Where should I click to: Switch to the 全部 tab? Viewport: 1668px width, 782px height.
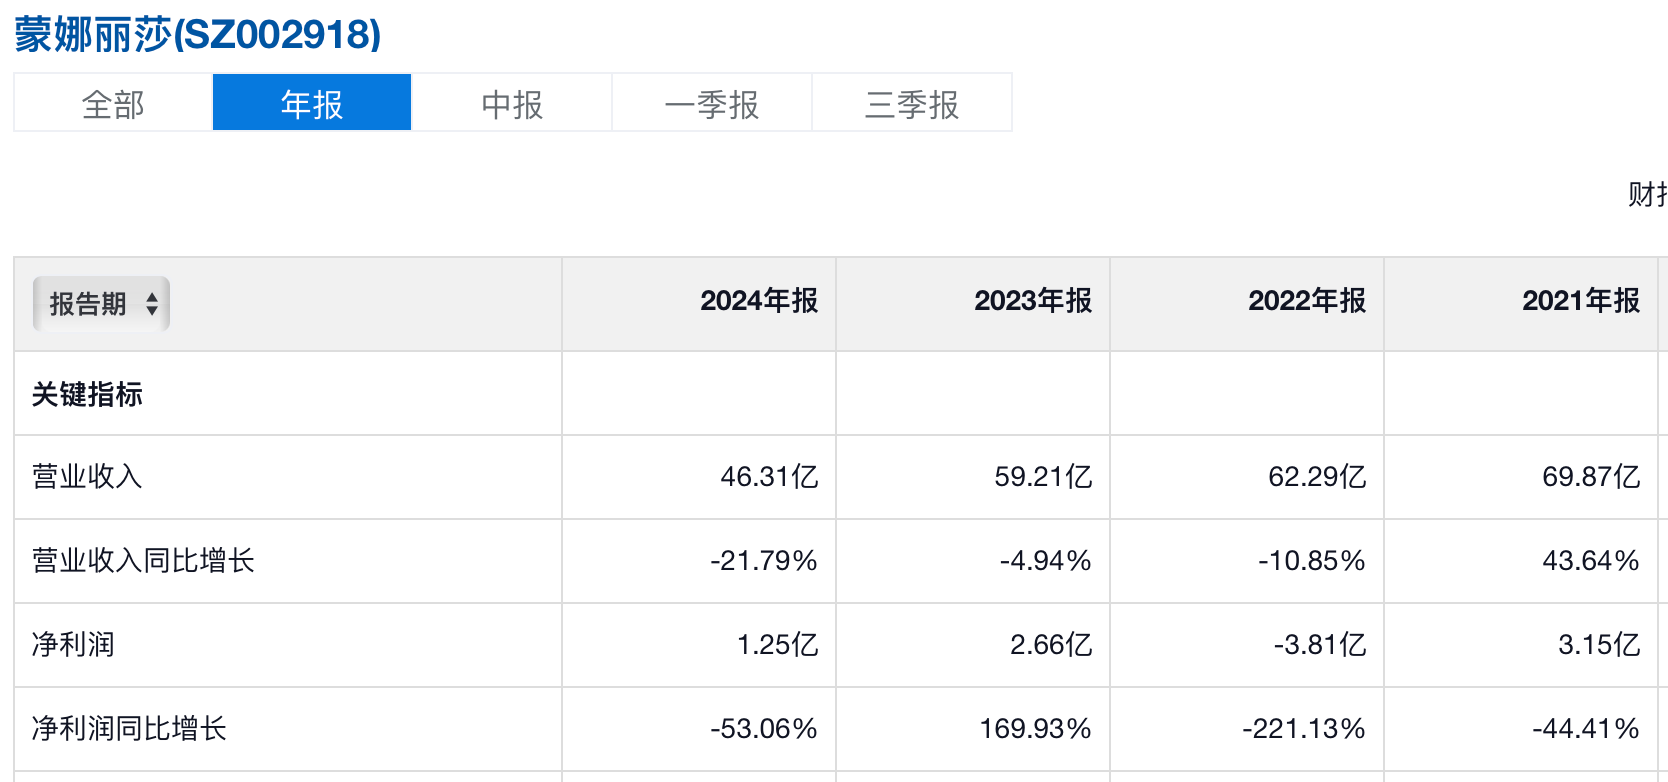113,103
